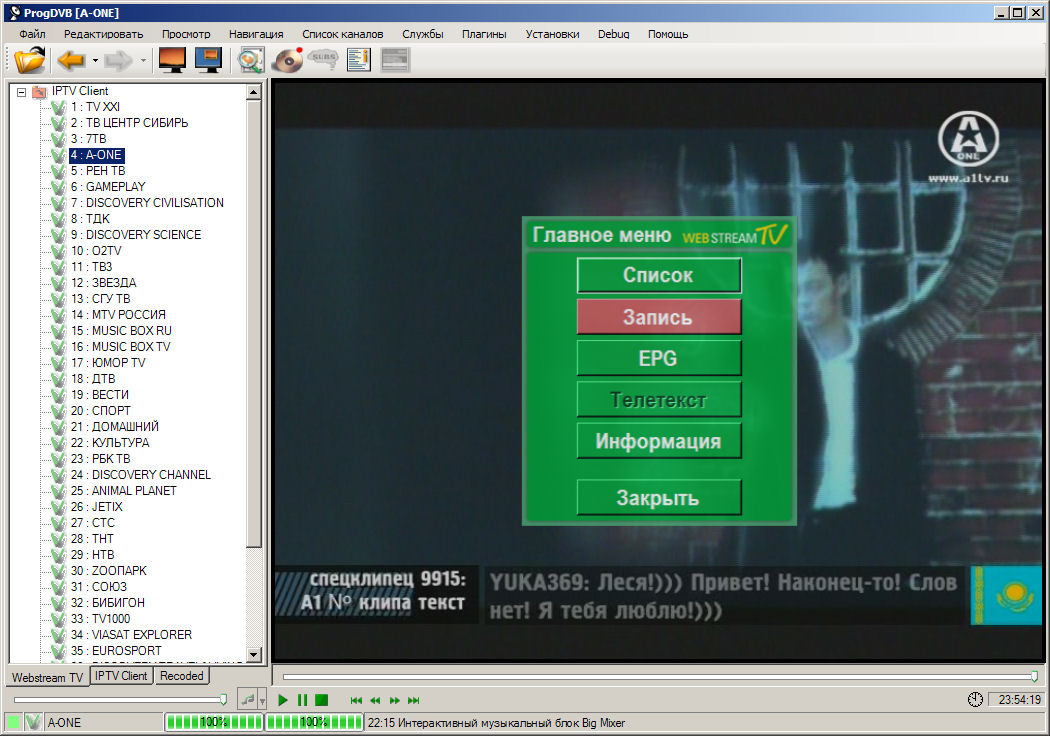Click the open file folder icon
Image resolution: width=1050 pixels, height=736 pixels.
coord(30,60)
